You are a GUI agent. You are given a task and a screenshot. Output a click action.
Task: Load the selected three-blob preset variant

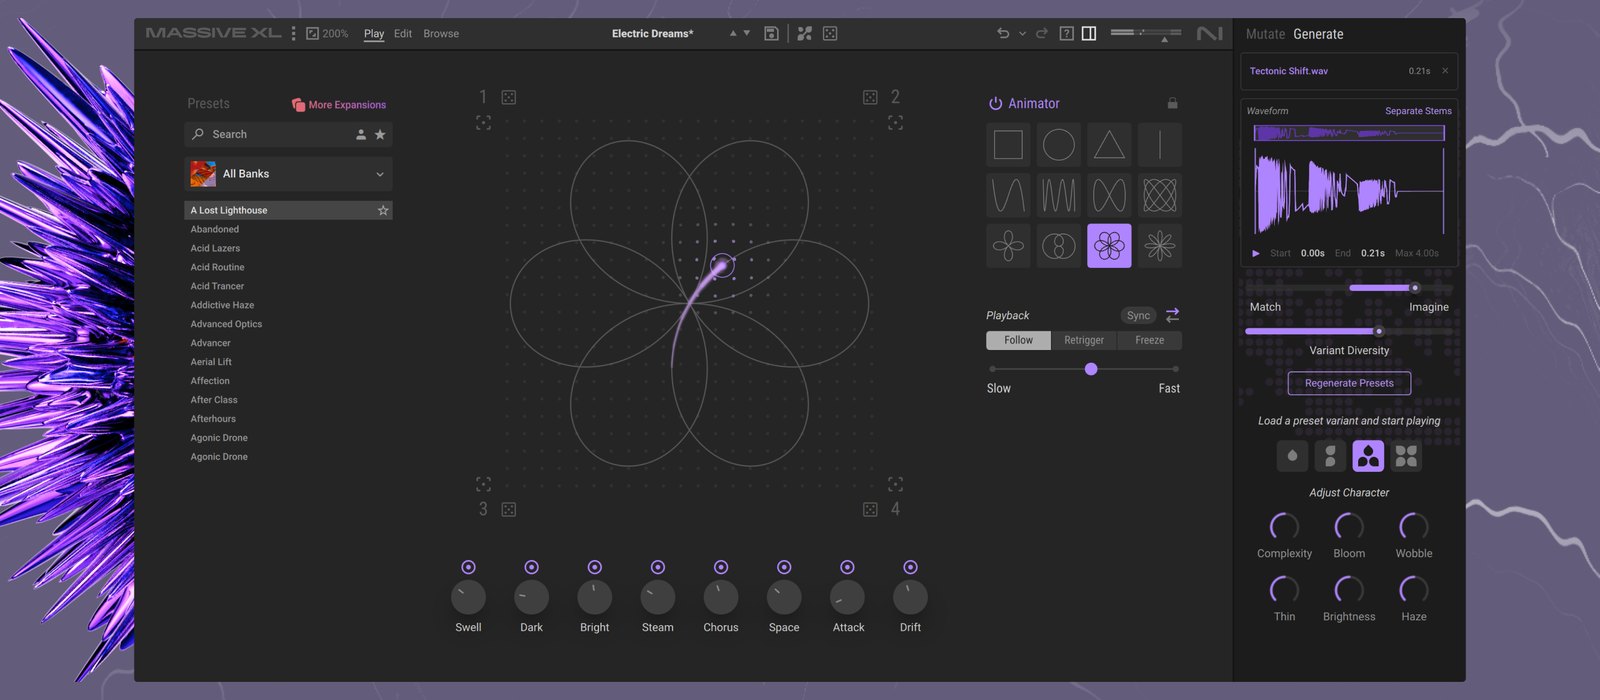[1368, 456]
